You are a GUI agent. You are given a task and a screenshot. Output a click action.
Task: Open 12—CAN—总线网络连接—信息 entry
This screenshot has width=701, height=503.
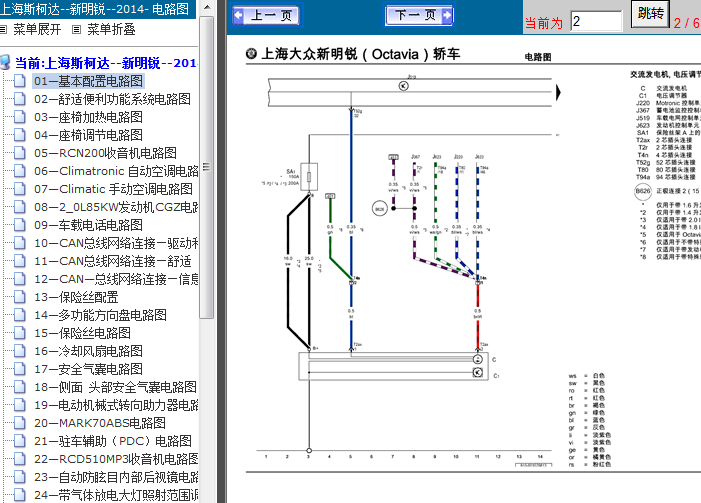click(x=116, y=279)
